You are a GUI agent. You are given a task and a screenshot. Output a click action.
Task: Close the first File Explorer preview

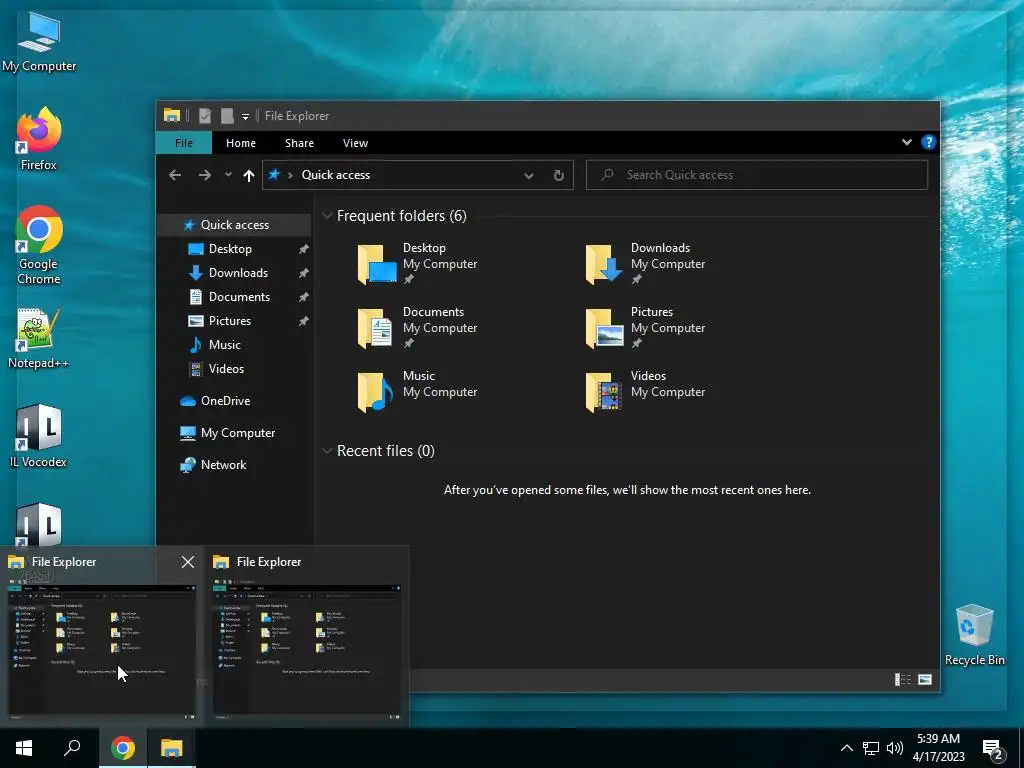[187, 562]
